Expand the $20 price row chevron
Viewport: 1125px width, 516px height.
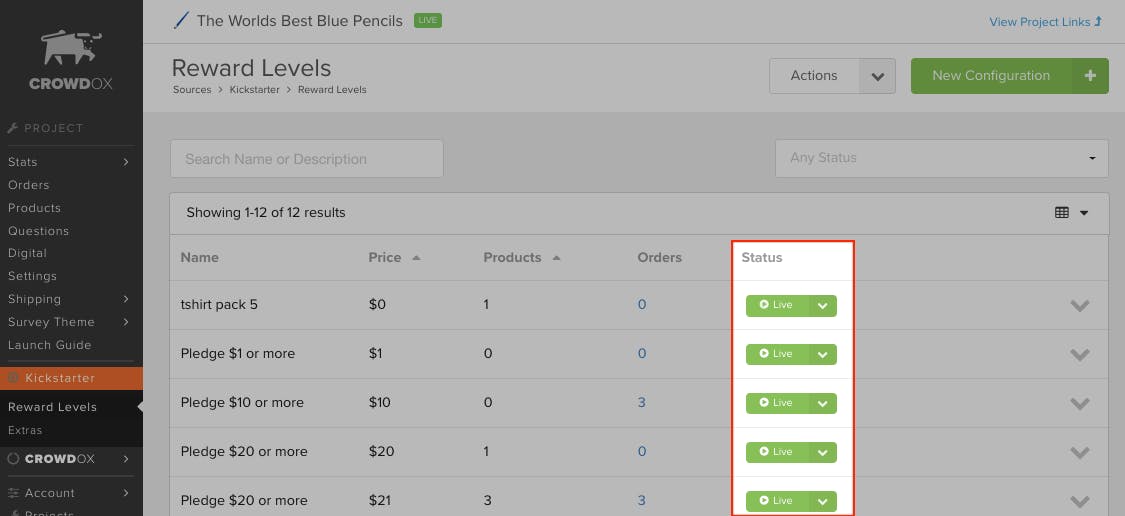tap(1080, 452)
